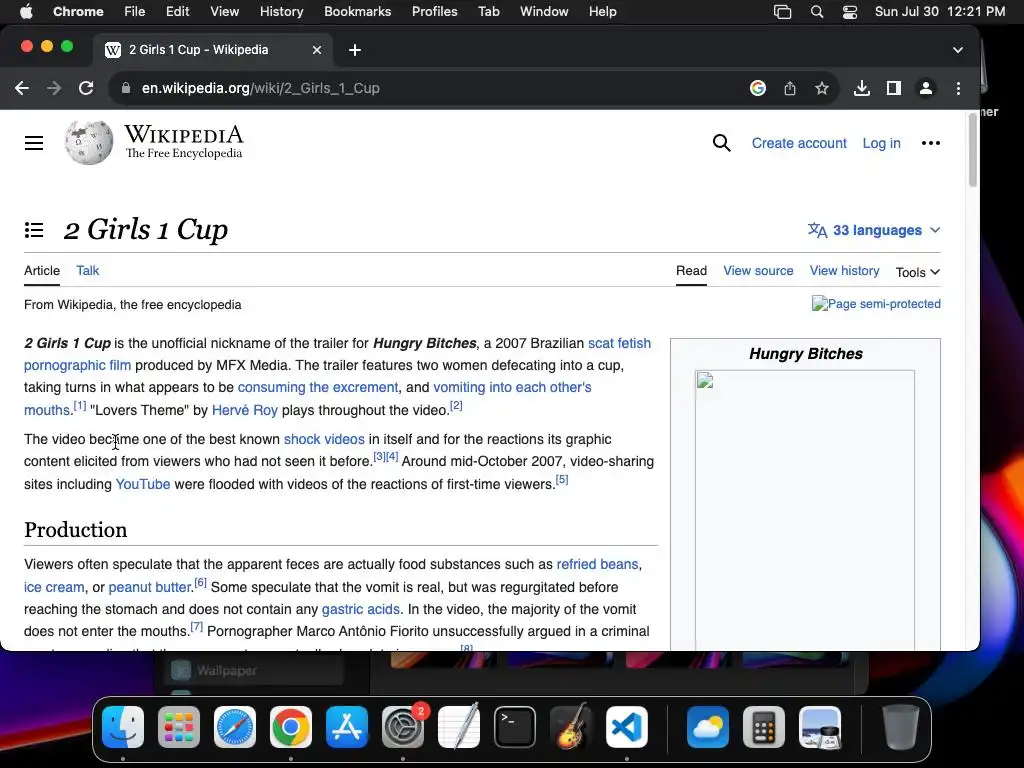1024x768 pixels.
Task: Open the Profiles menu
Action: (434, 12)
